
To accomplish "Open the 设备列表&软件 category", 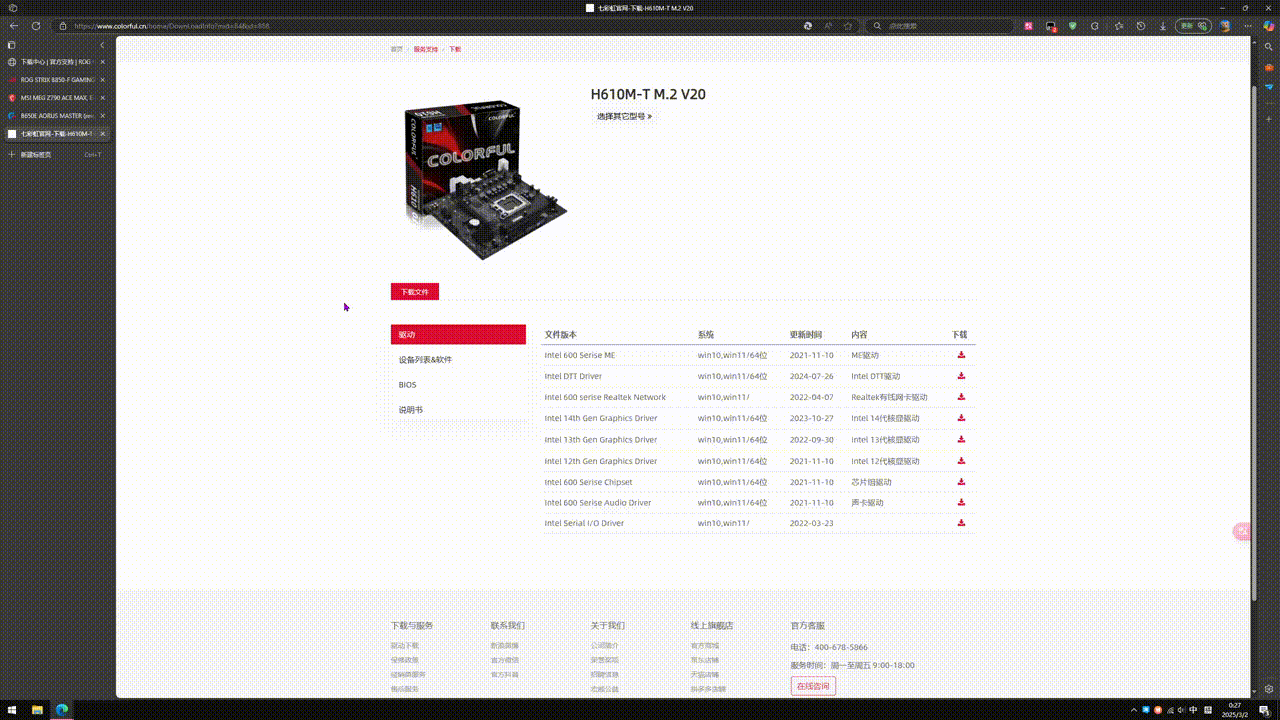I will (426, 360).
